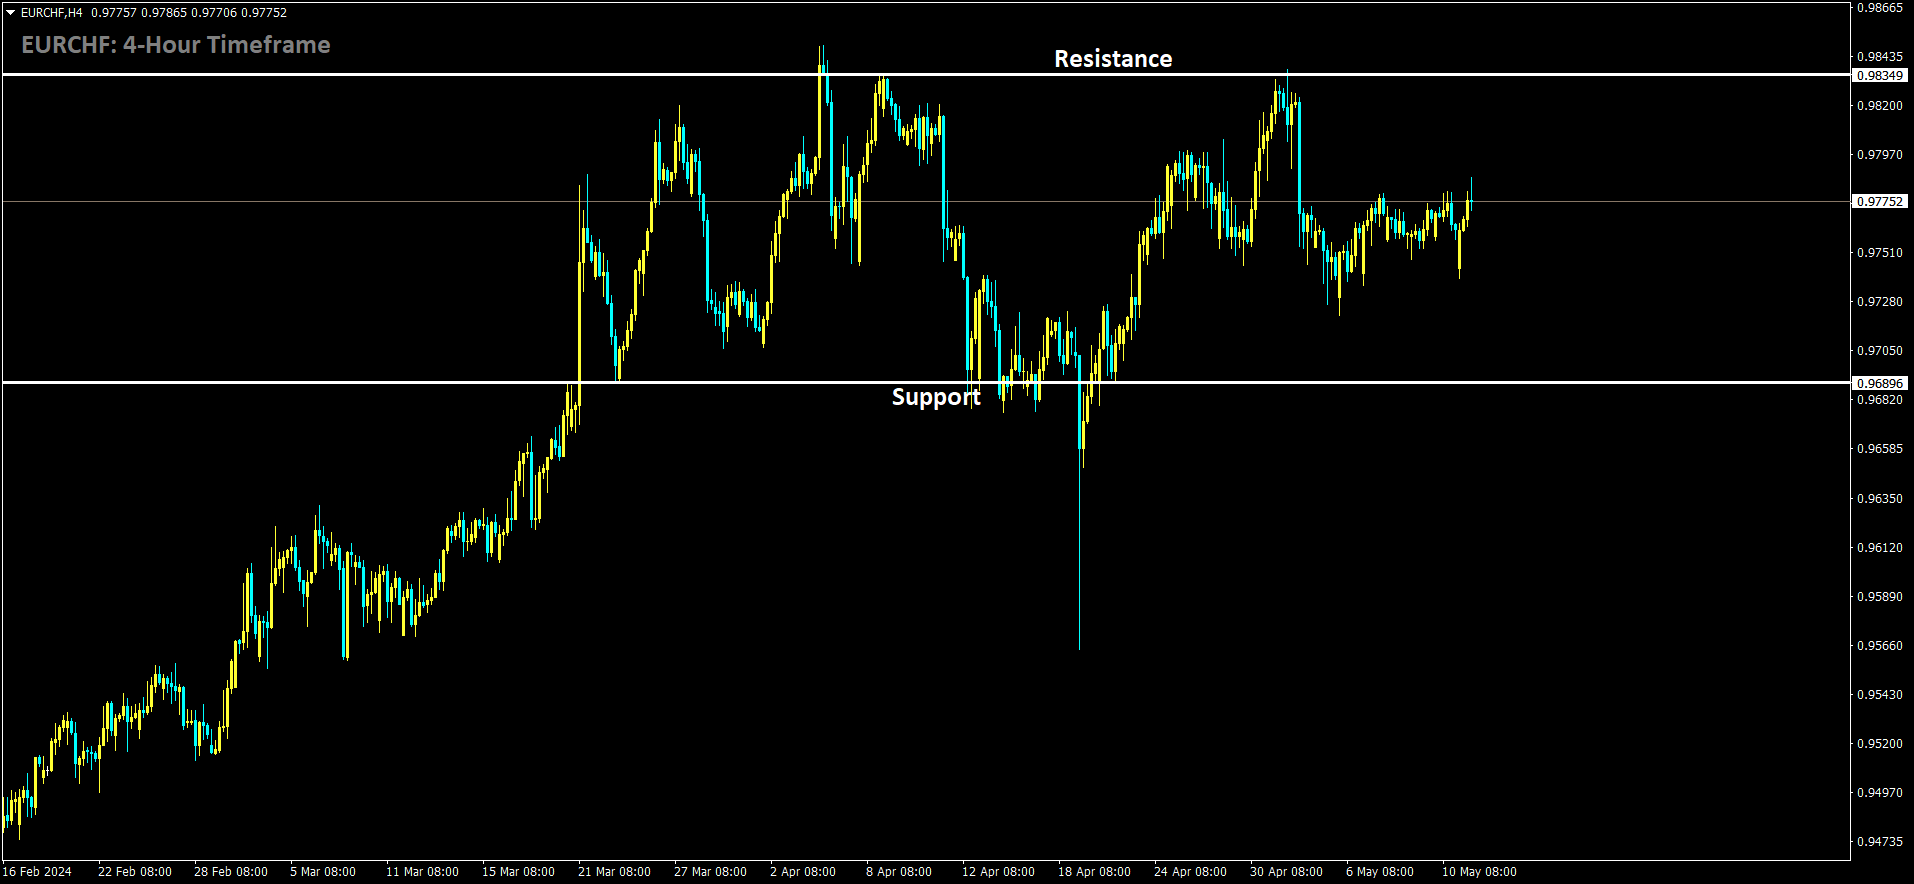Click the OHLC readout 0.97757 0.97865 0.97706 0.97752

click(189, 13)
